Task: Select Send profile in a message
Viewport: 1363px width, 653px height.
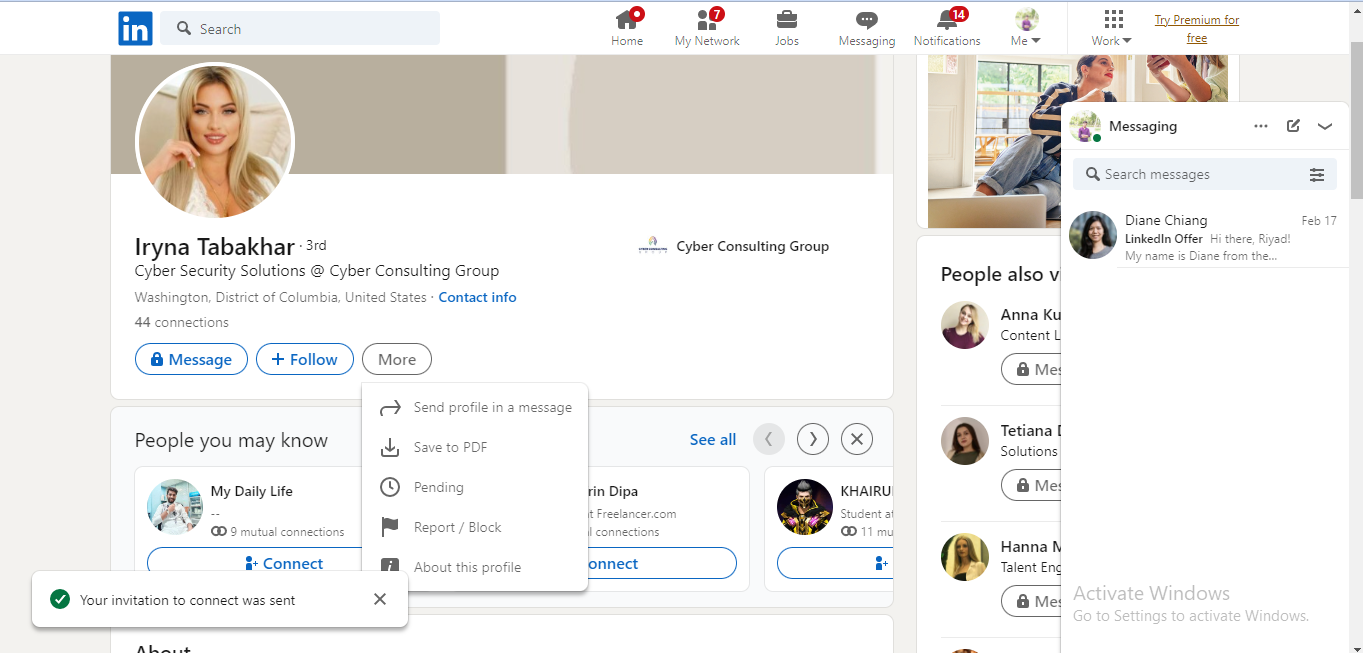Action: click(x=475, y=407)
